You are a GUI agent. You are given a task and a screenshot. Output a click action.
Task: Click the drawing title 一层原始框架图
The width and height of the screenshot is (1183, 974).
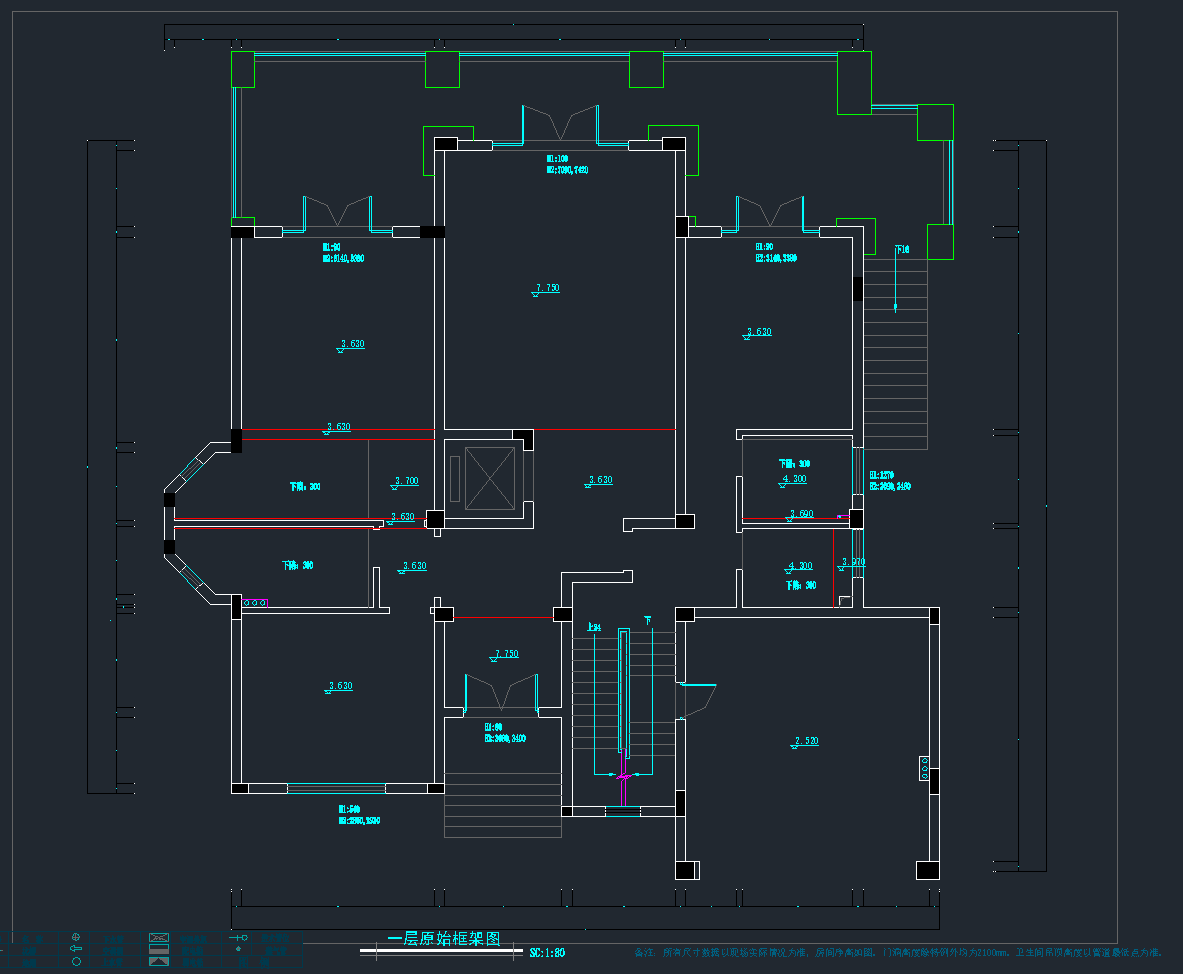(443, 939)
